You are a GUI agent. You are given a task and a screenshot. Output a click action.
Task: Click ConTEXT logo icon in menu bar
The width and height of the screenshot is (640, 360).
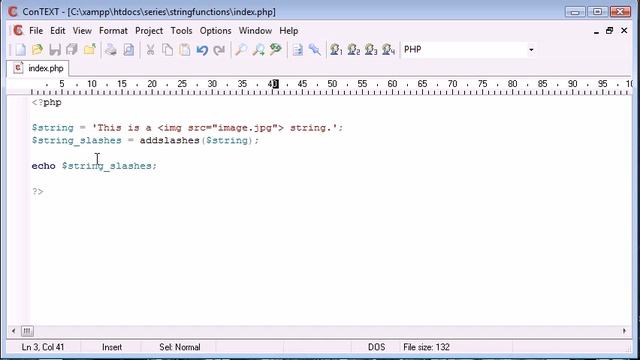18,31
